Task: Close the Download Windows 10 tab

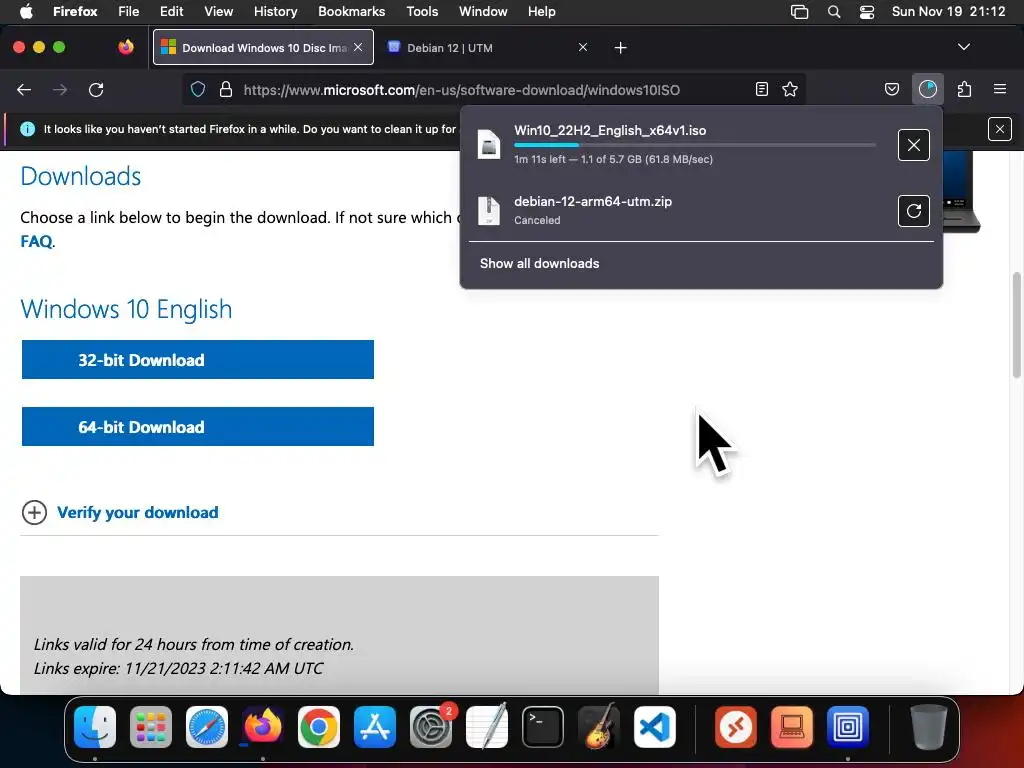Action: 358,47
